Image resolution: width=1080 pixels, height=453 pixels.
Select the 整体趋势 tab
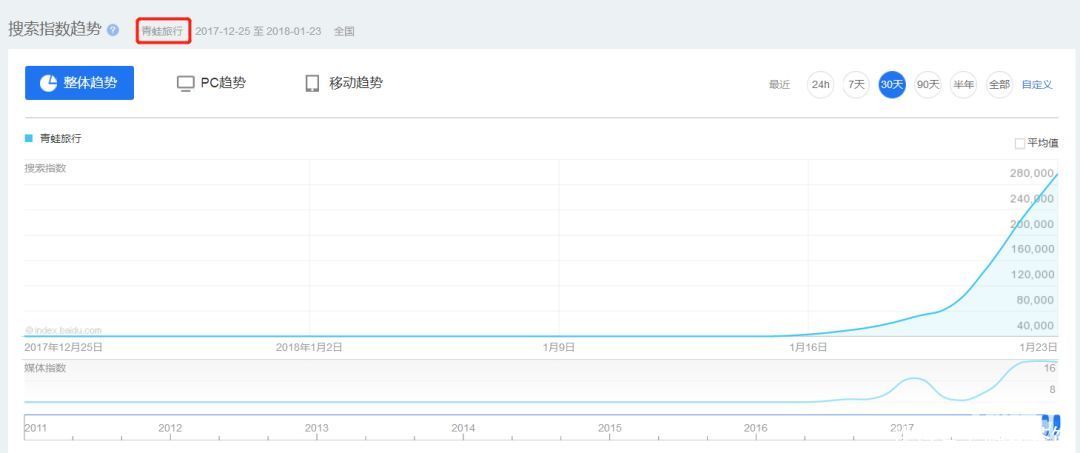pos(79,83)
